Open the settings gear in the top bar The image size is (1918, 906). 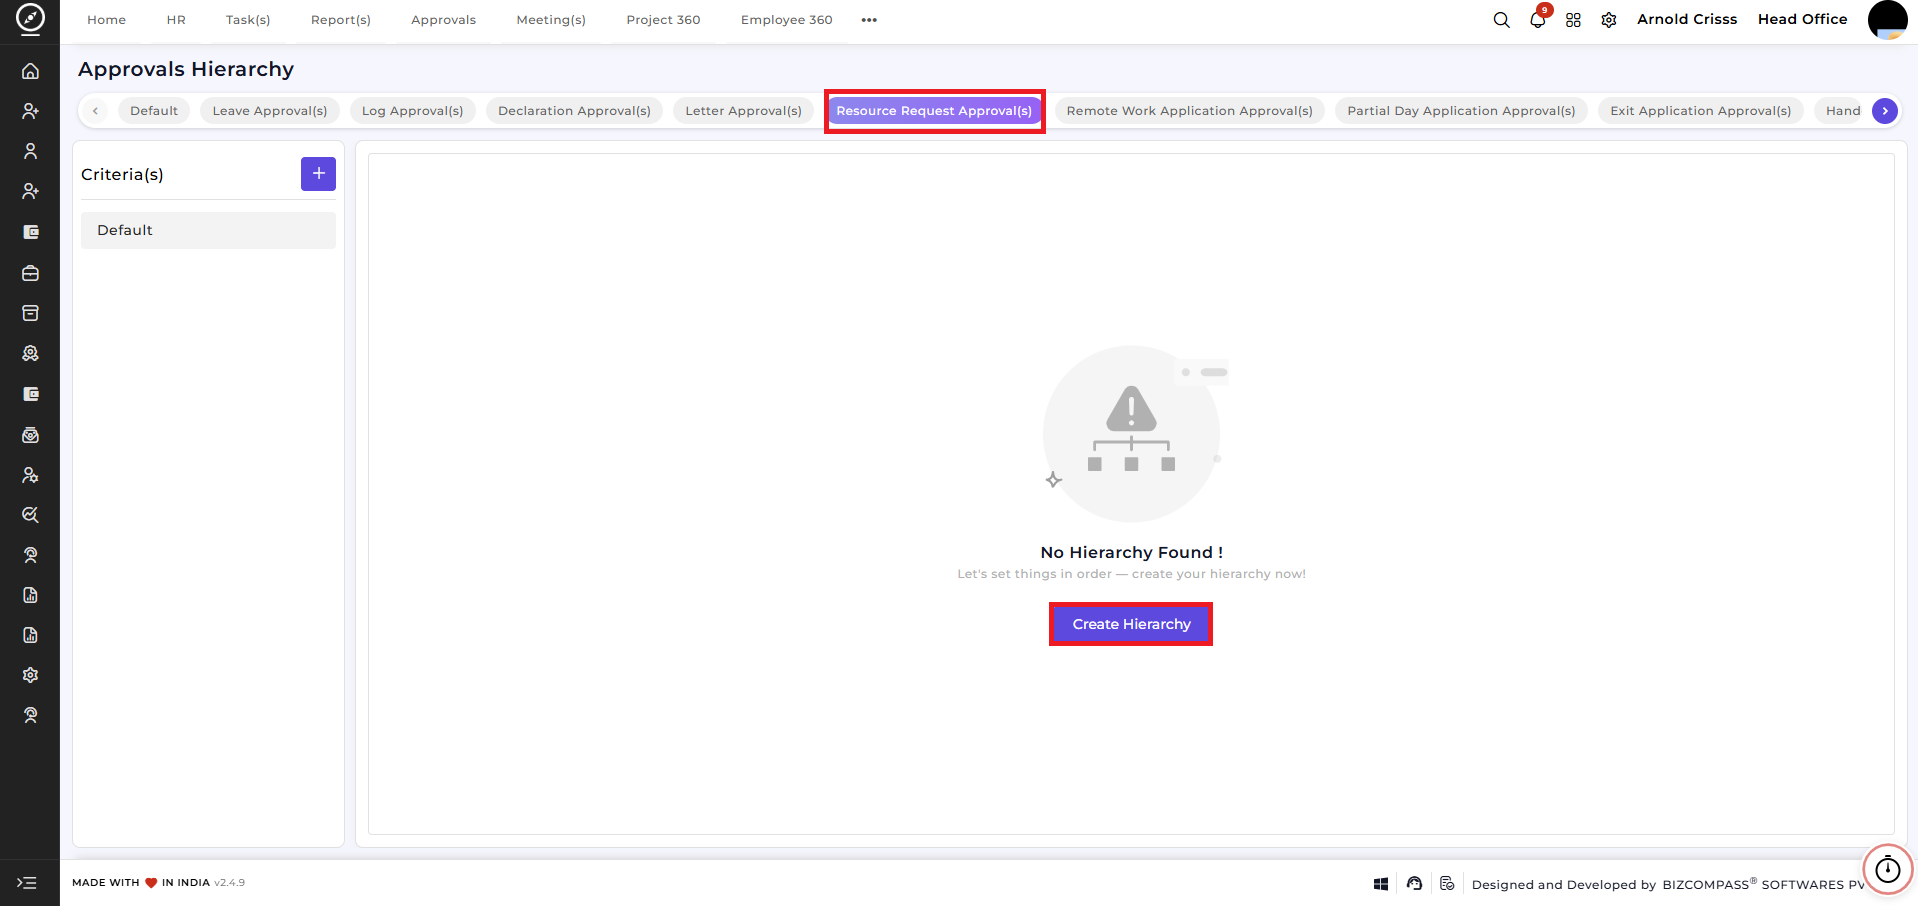(1609, 20)
